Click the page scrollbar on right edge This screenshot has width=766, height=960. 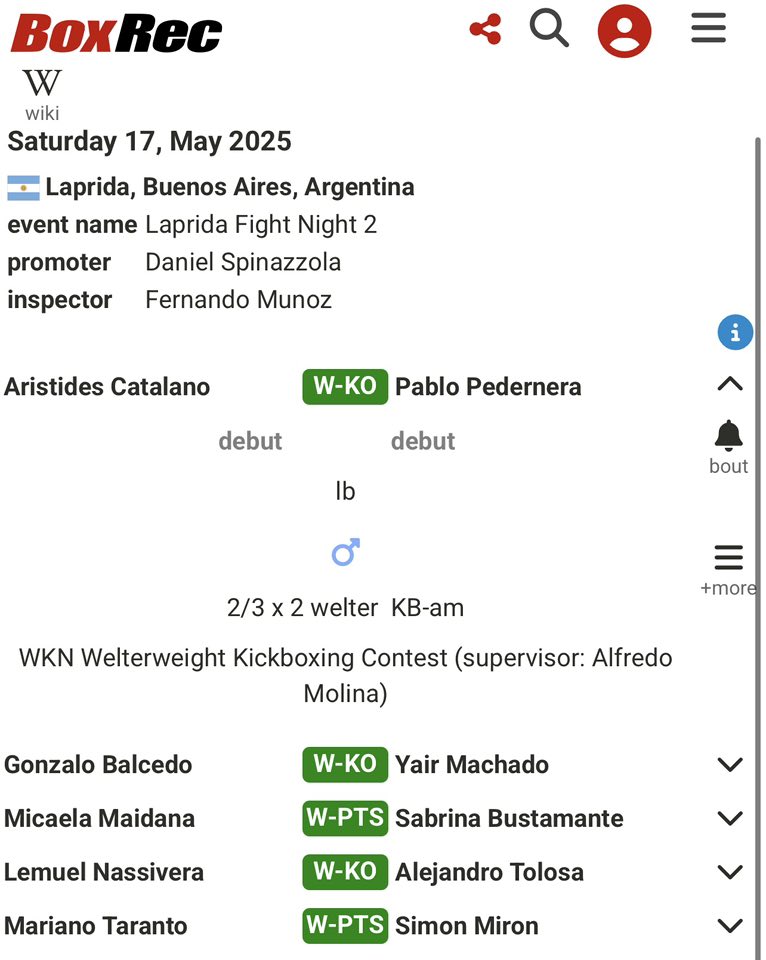(758, 545)
